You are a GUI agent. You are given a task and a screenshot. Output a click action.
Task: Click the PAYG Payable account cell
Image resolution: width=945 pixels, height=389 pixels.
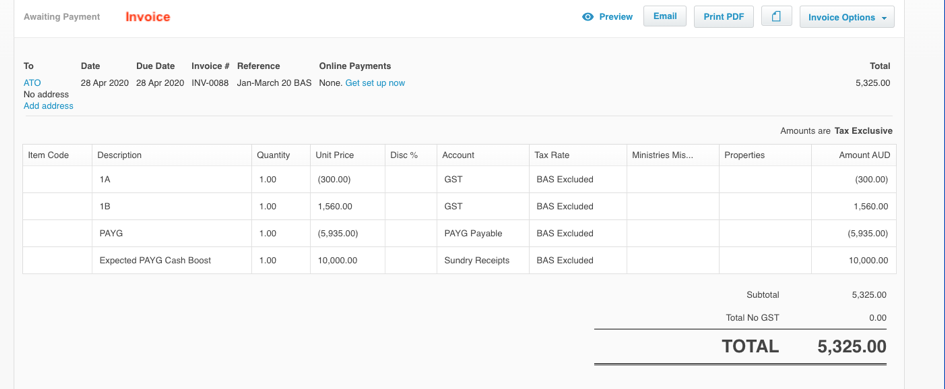pos(483,233)
